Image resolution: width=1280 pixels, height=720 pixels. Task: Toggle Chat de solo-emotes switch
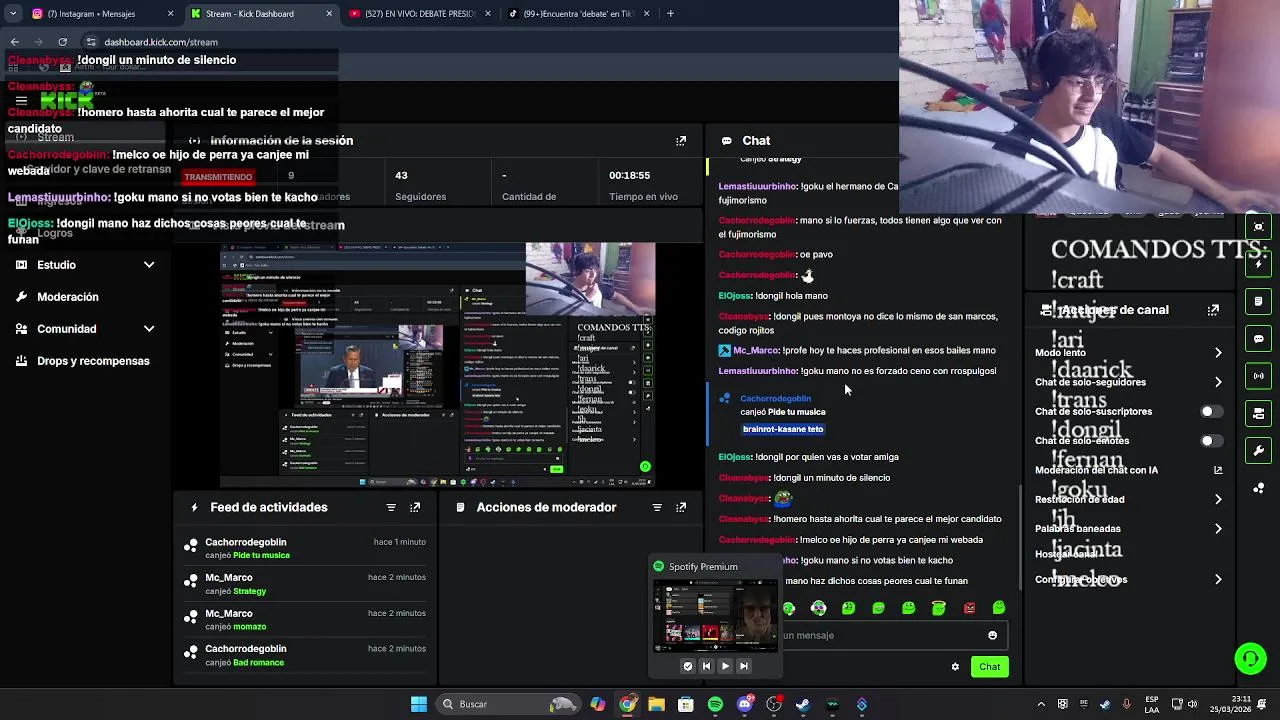tap(1210, 441)
